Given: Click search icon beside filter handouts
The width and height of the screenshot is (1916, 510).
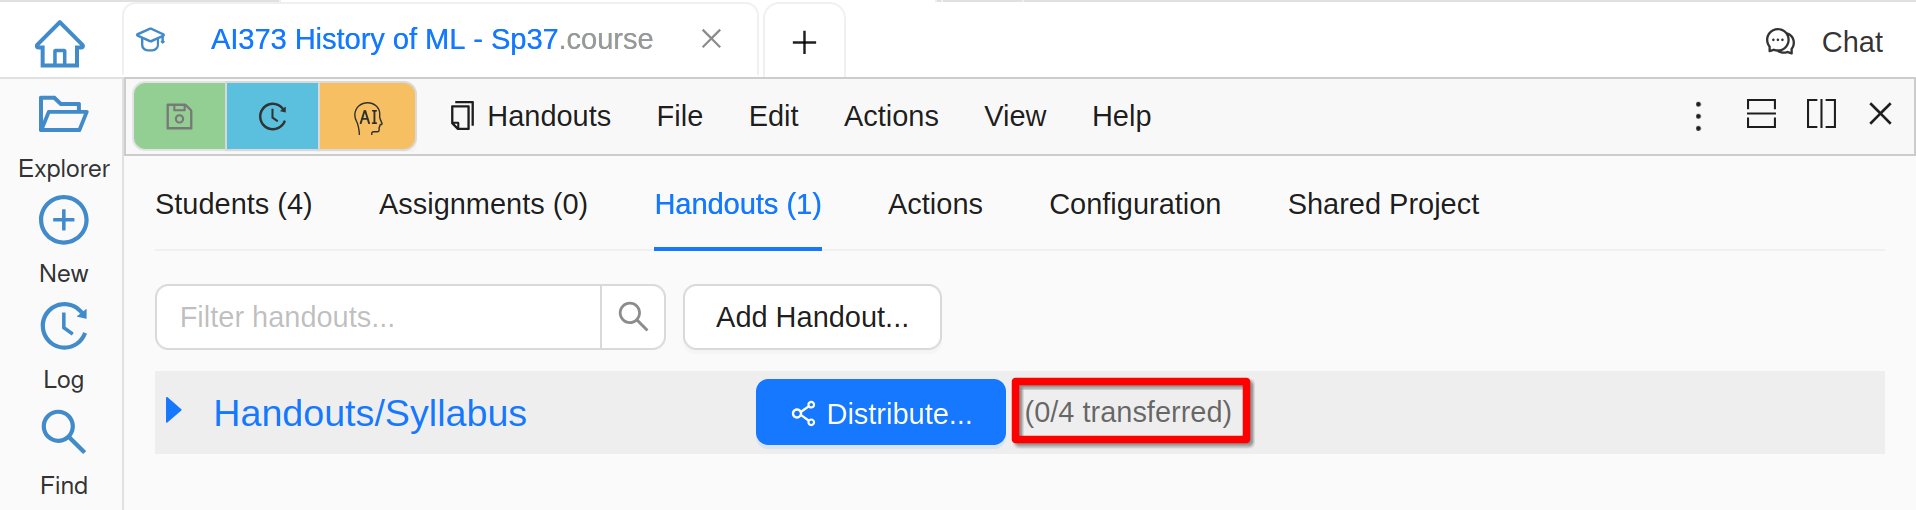Looking at the screenshot, I should 633,317.
